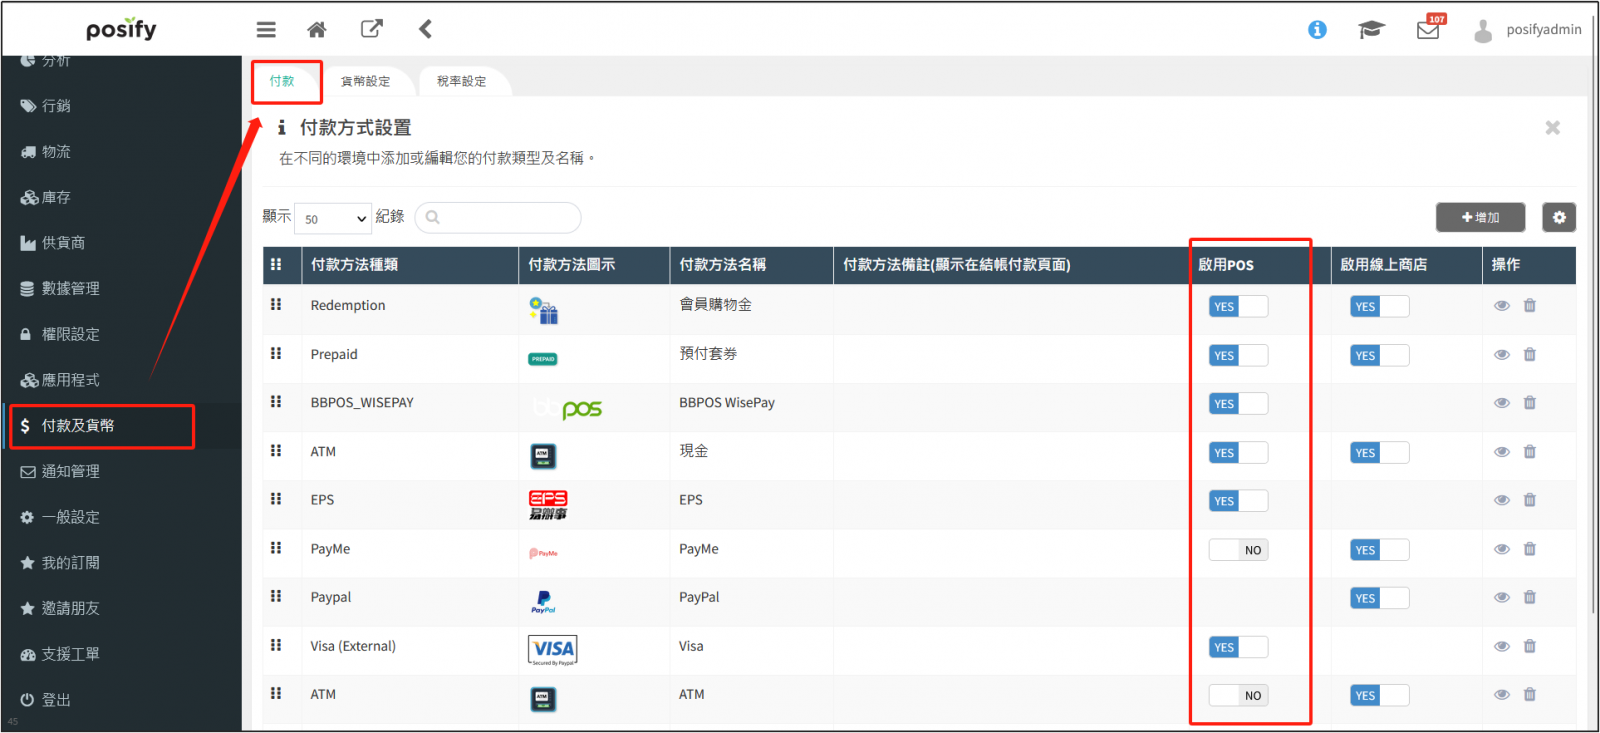Delete the Redemption payment row
The image size is (1600, 733).
click(x=1530, y=306)
